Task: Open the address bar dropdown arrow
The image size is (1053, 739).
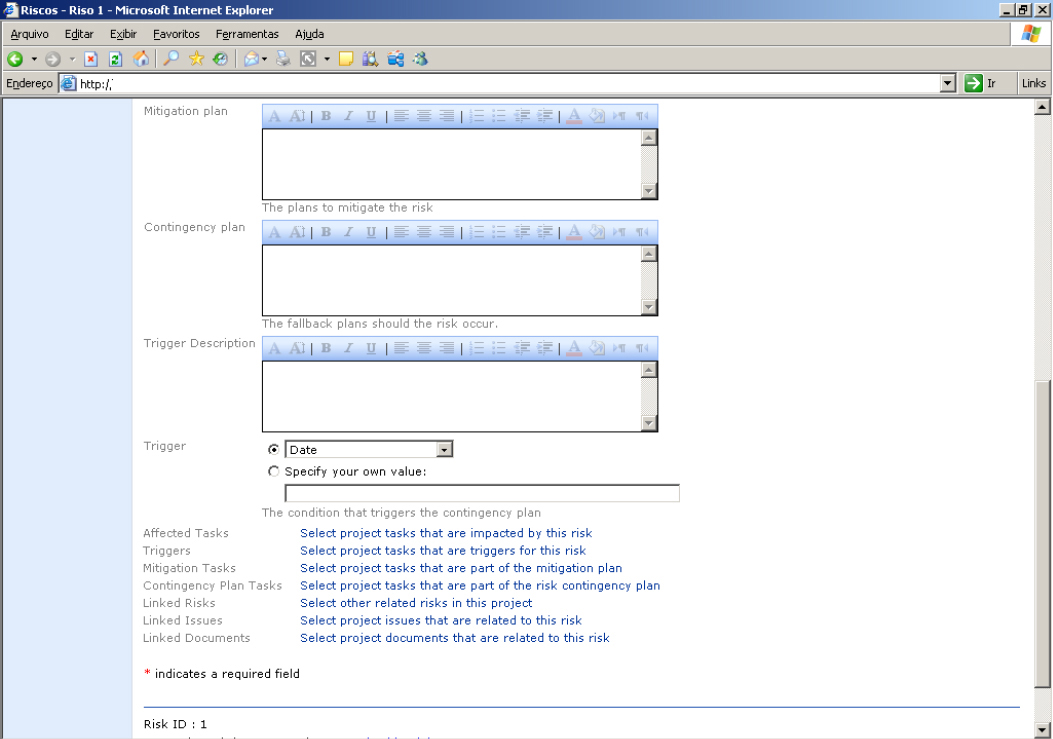Action: click(948, 83)
